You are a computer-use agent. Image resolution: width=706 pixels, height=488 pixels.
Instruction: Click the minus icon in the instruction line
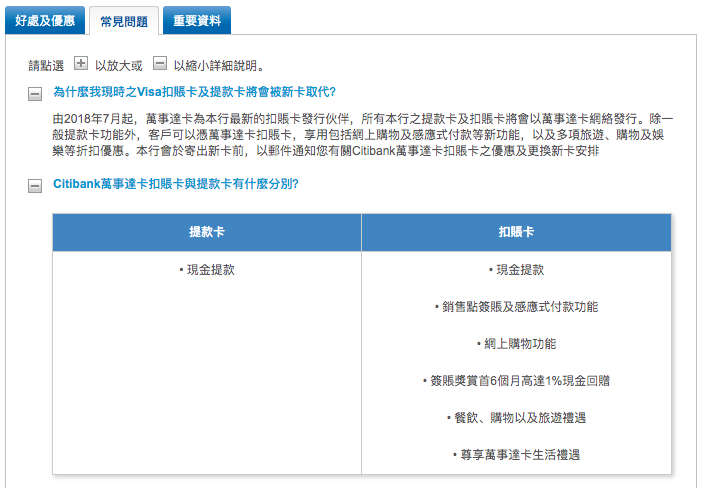coord(160,63)
